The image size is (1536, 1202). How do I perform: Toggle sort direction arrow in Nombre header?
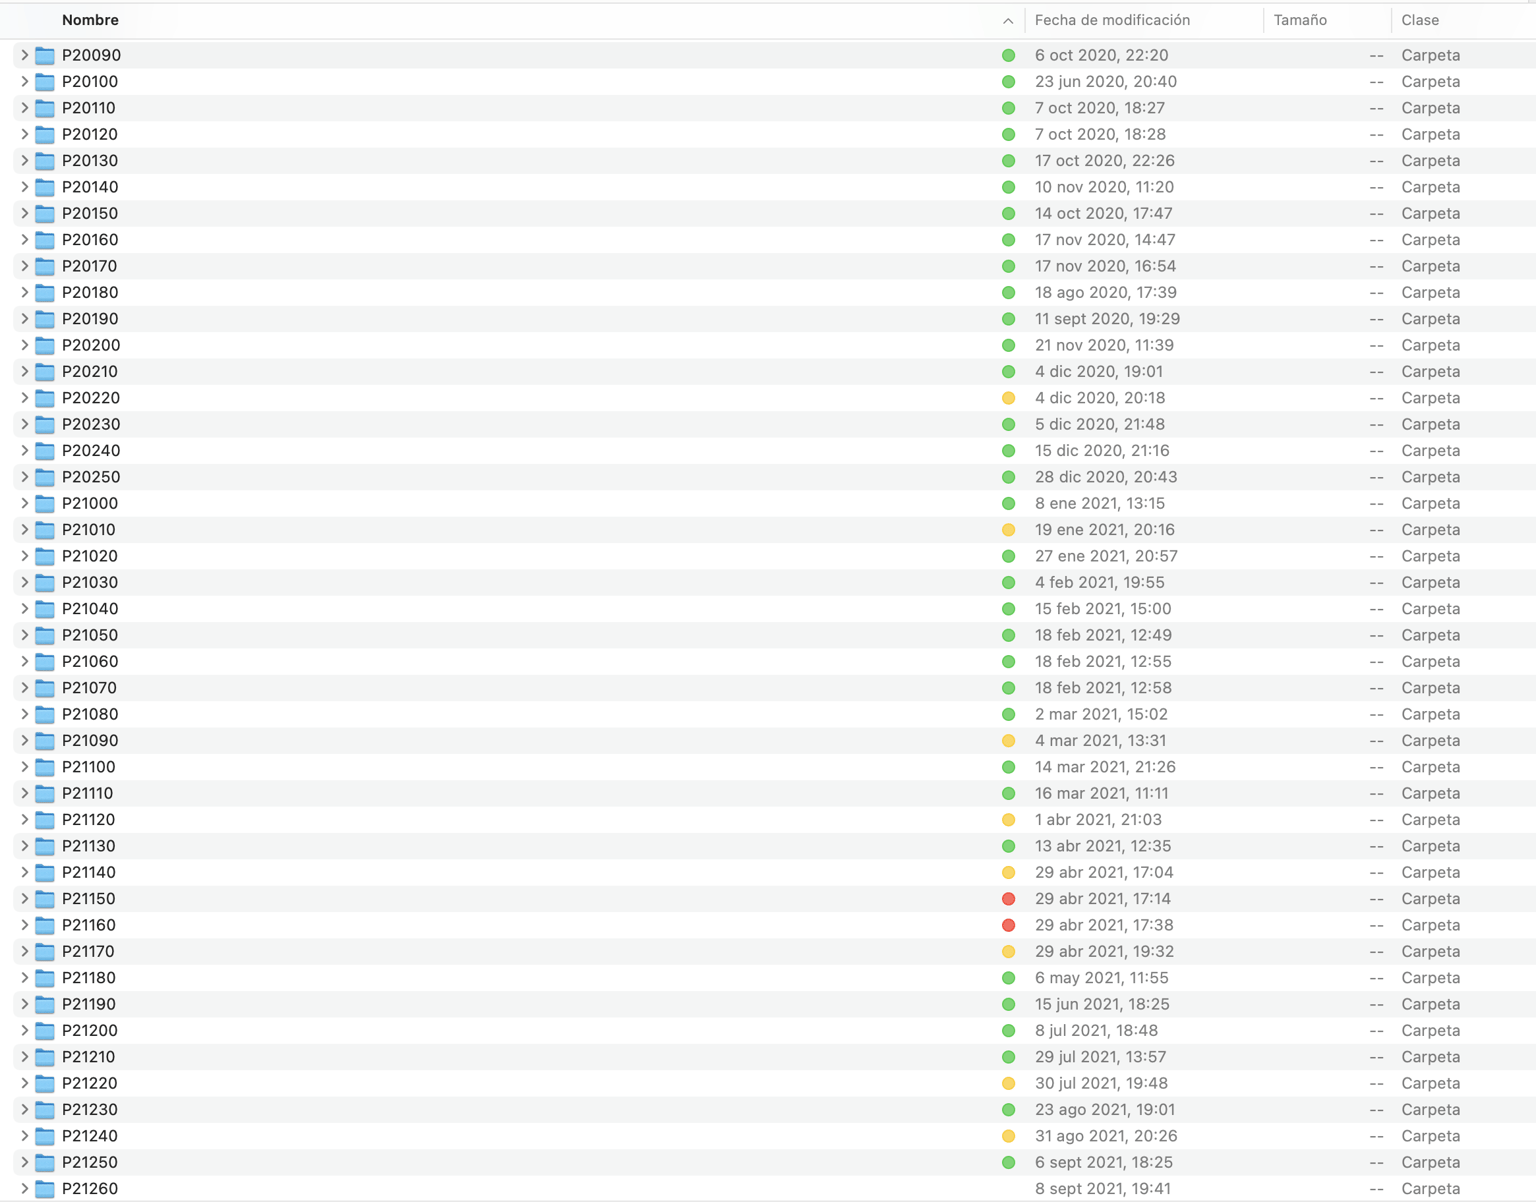(1008, 21)
